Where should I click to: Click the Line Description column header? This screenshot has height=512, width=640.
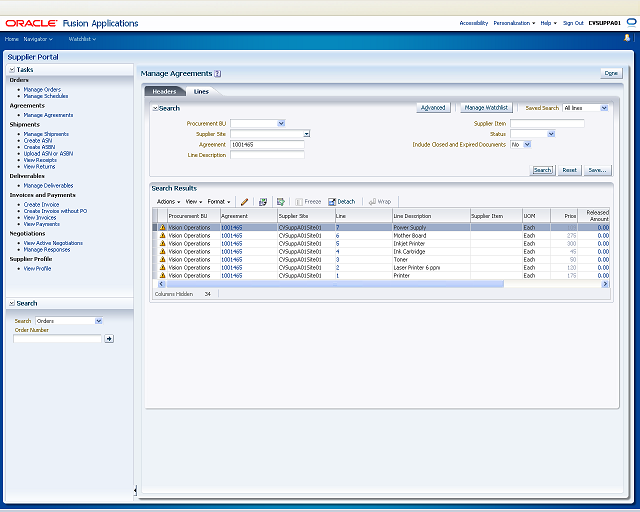431,216
